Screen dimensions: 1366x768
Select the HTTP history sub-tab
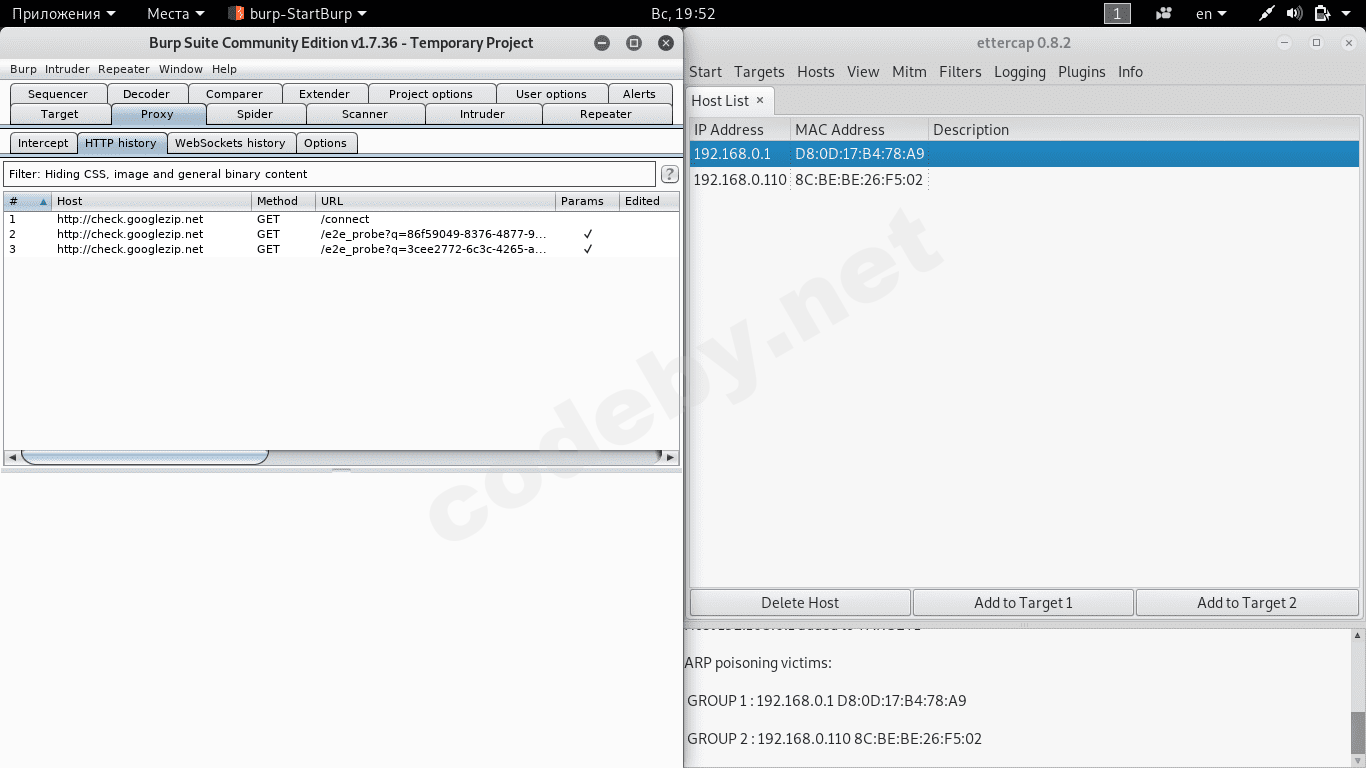click(x=121, y=143)
